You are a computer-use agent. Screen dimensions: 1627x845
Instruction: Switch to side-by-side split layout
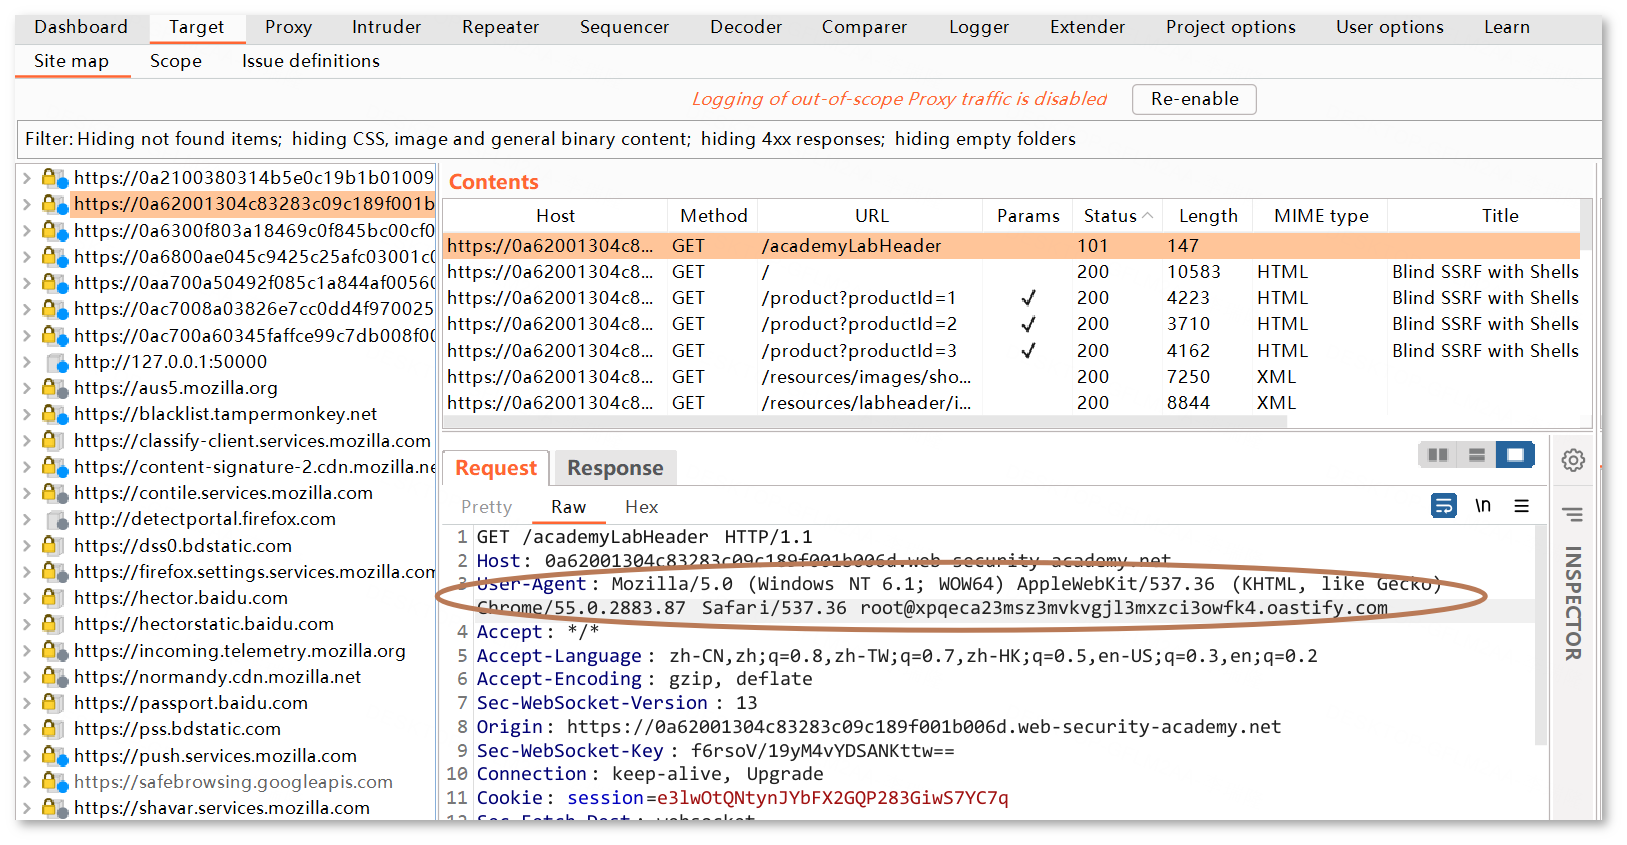pos(1438,455)
